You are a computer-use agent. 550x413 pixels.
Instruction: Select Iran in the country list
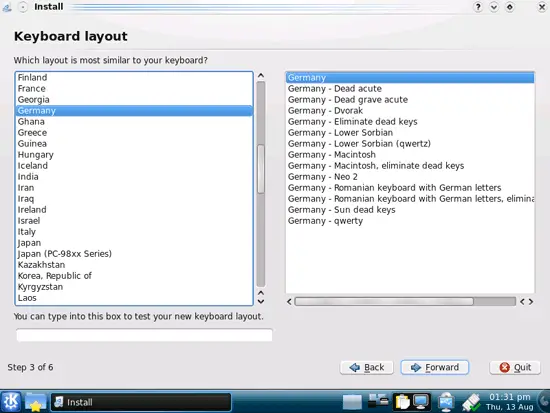pyautogui.click(x=134, y=188)
